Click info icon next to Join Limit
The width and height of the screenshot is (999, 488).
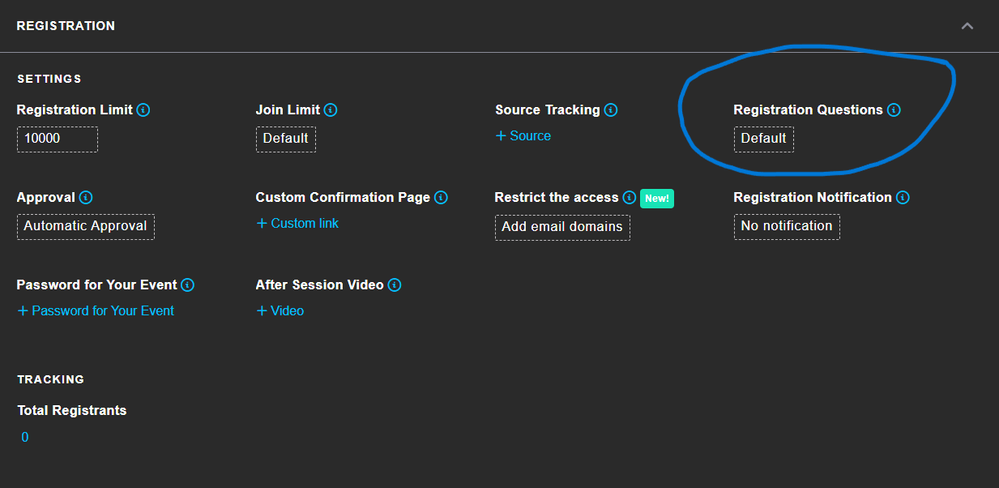pyautogui.click(x=330, y=110)
